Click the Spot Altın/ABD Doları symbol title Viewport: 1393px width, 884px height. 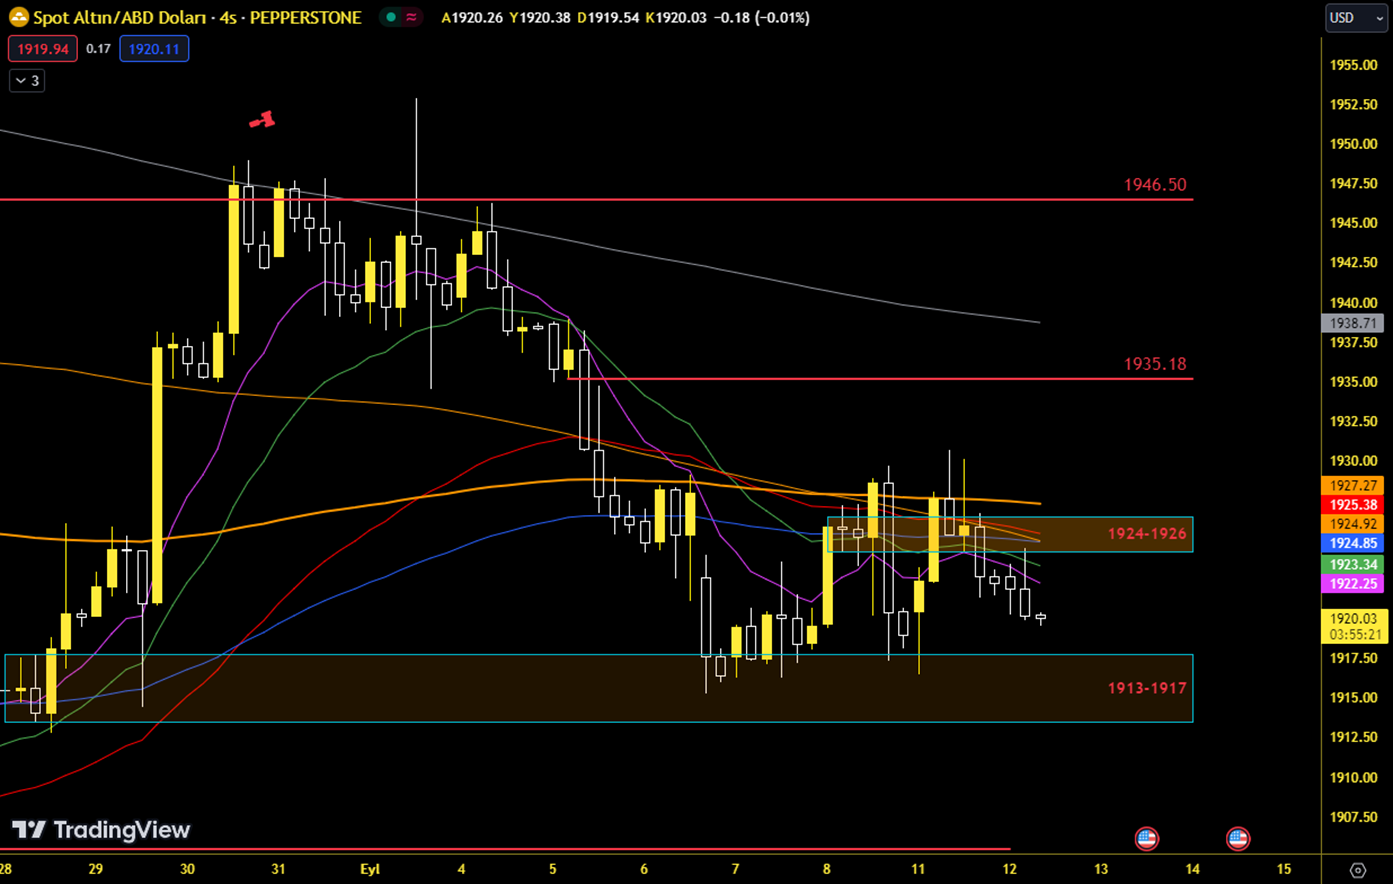pyautogui.click(x=197, y=17)
